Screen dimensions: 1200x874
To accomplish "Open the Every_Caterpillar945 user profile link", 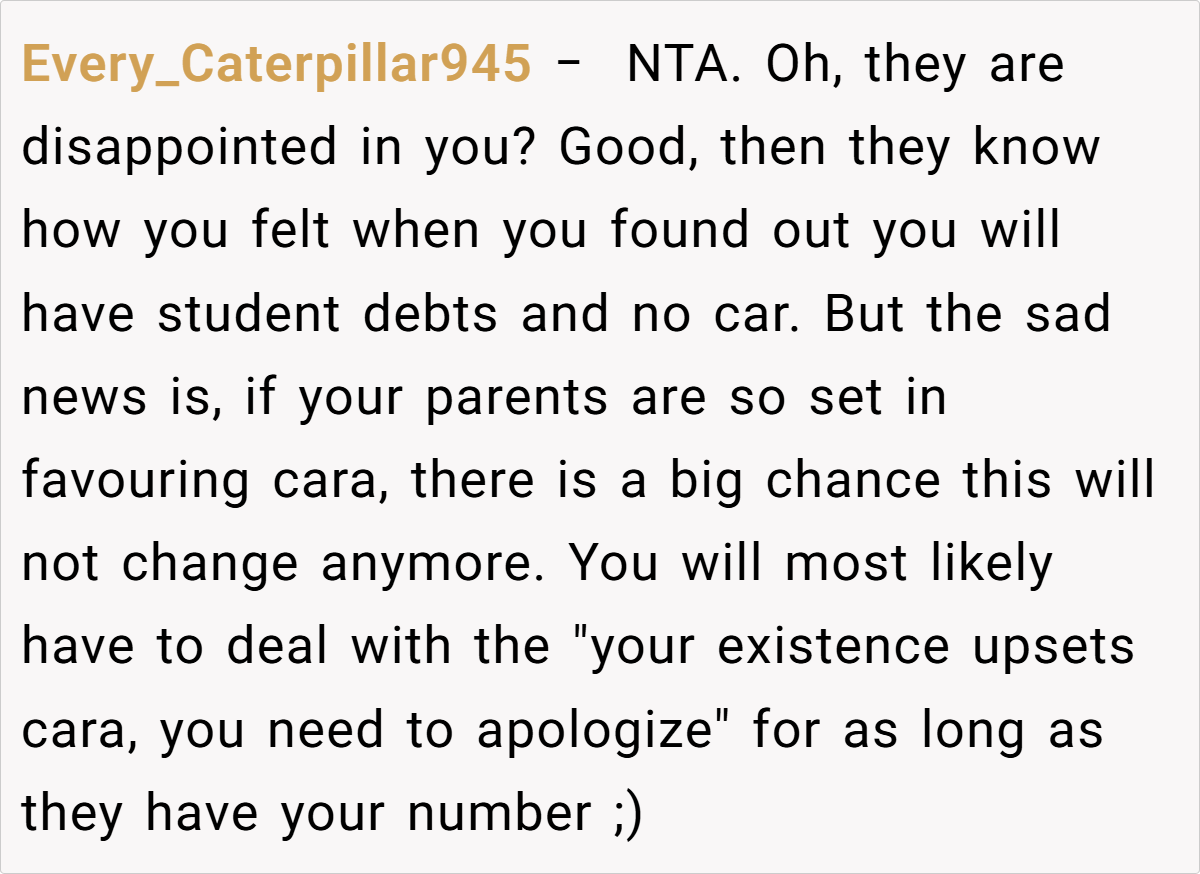I will (x=276, y=66).
